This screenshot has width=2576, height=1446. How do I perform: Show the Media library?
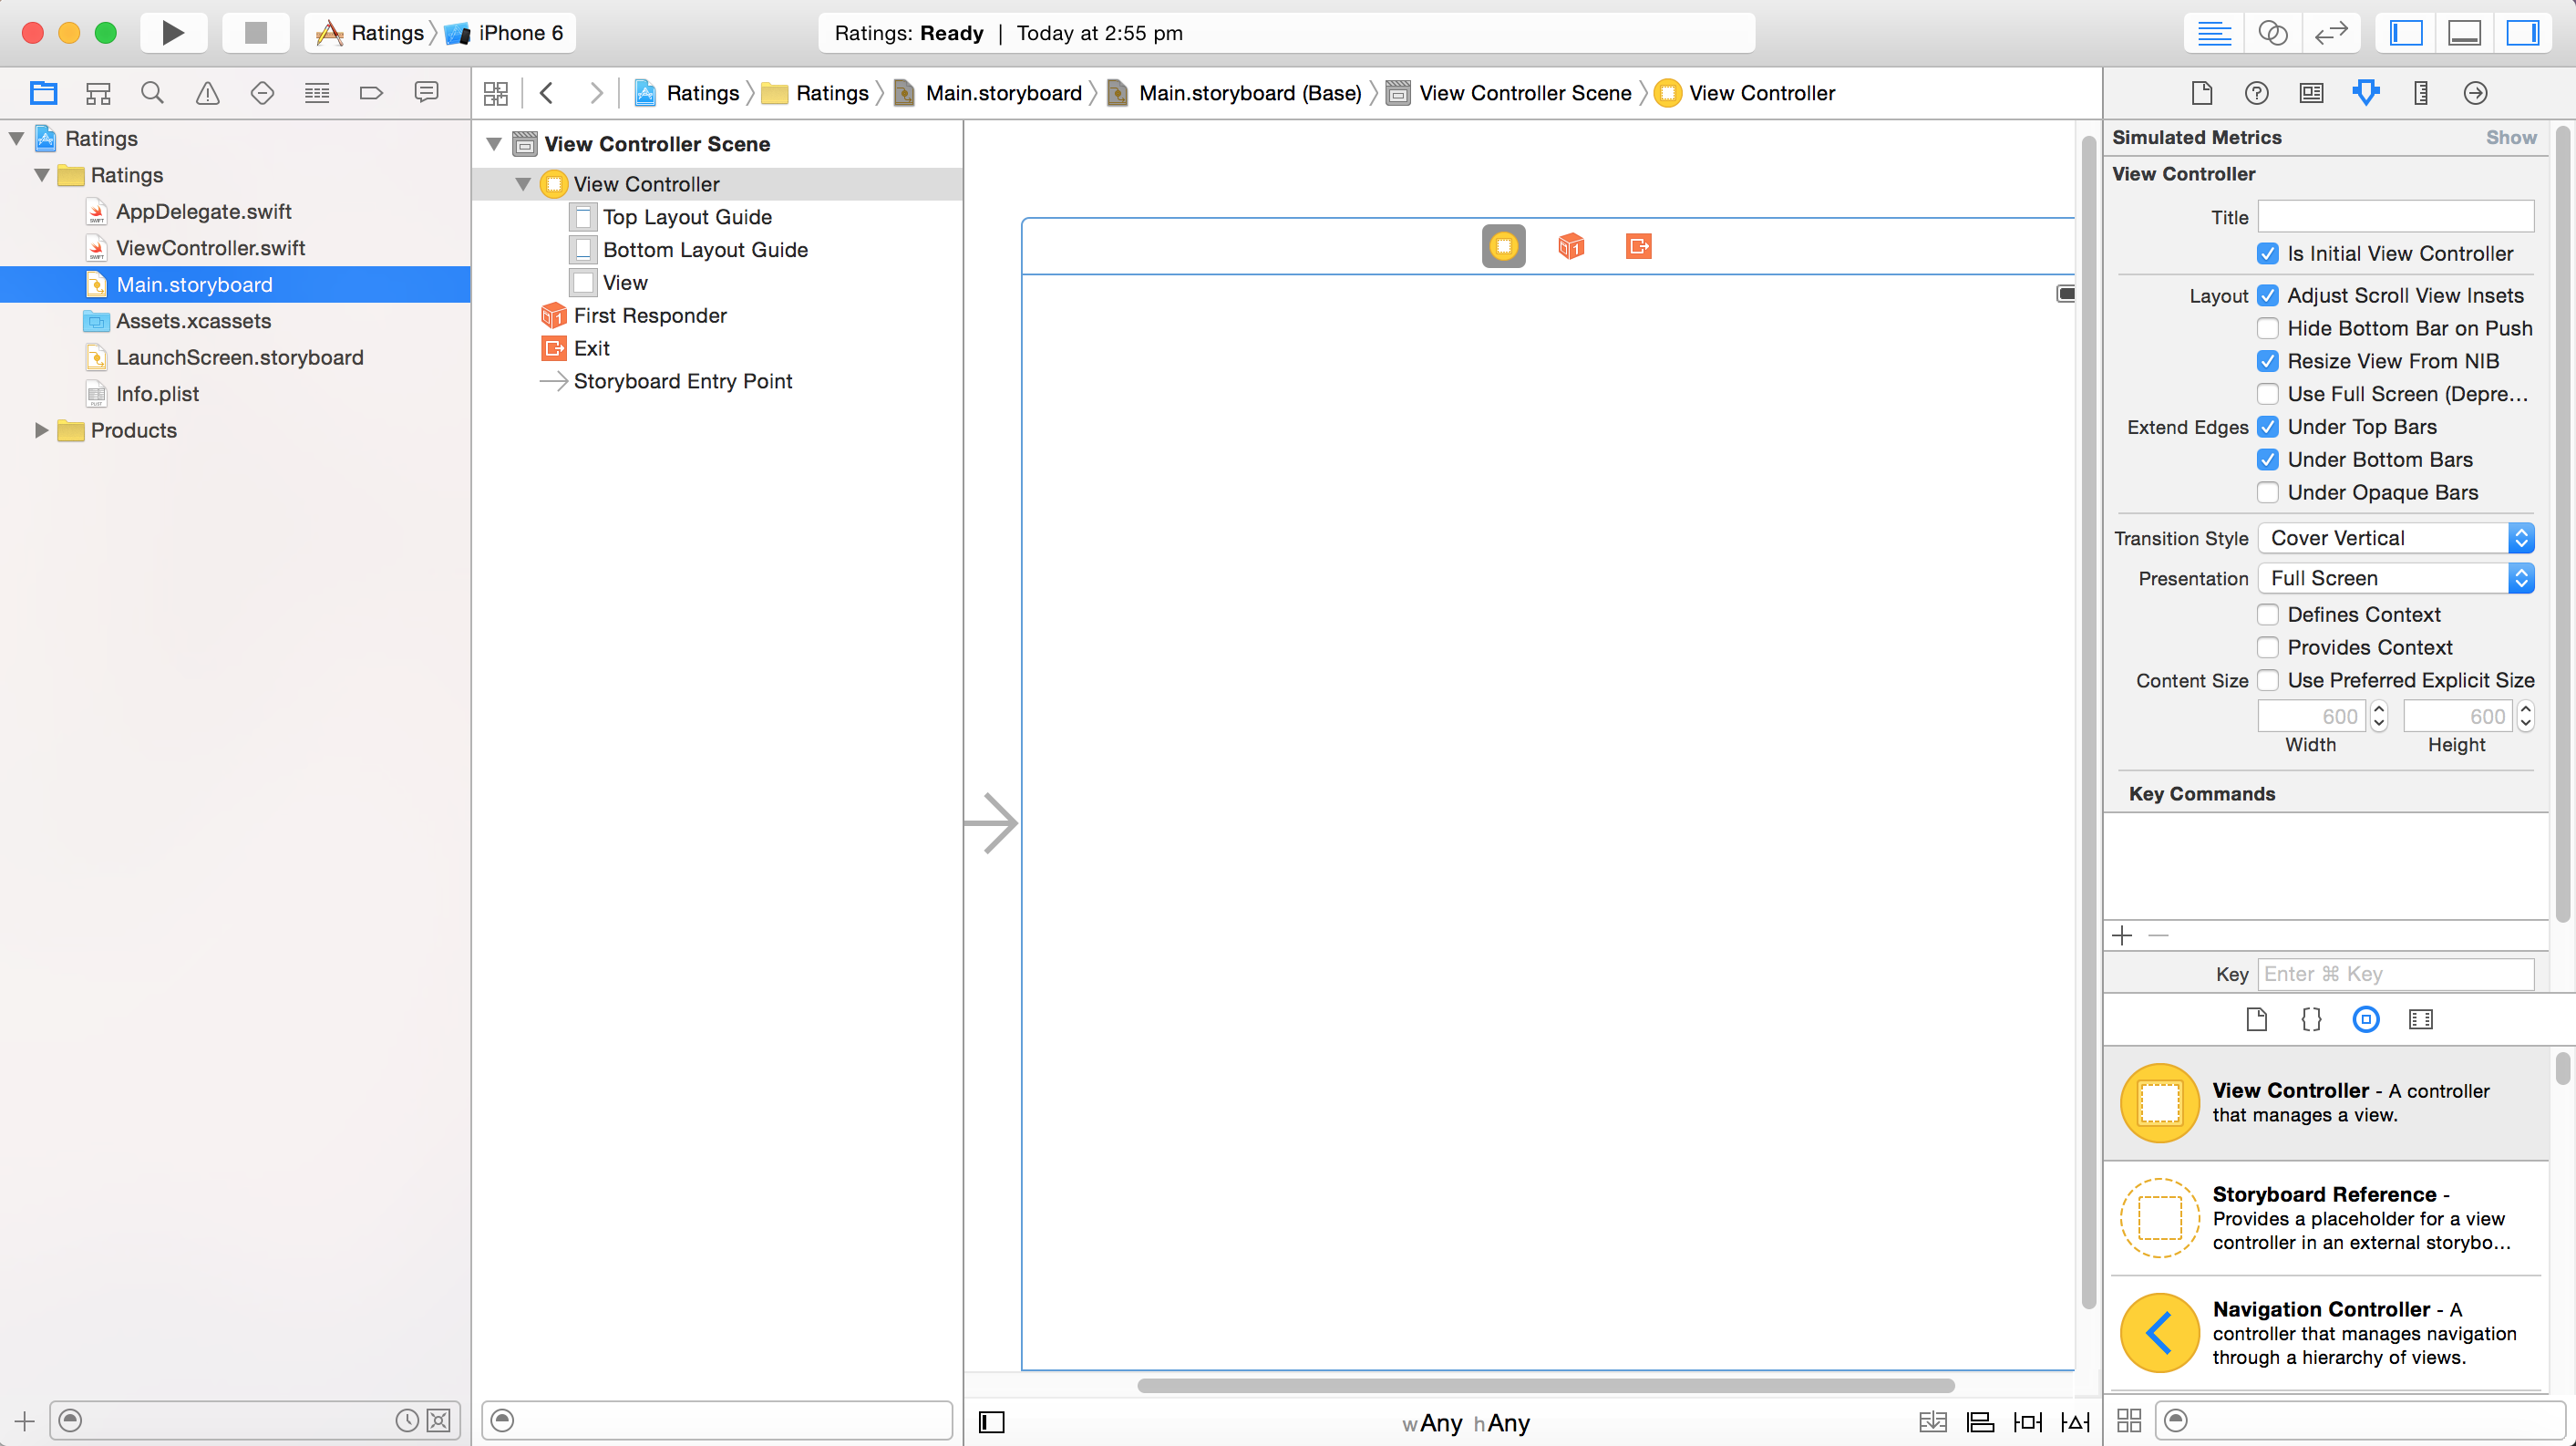tap(2421, 1020)
